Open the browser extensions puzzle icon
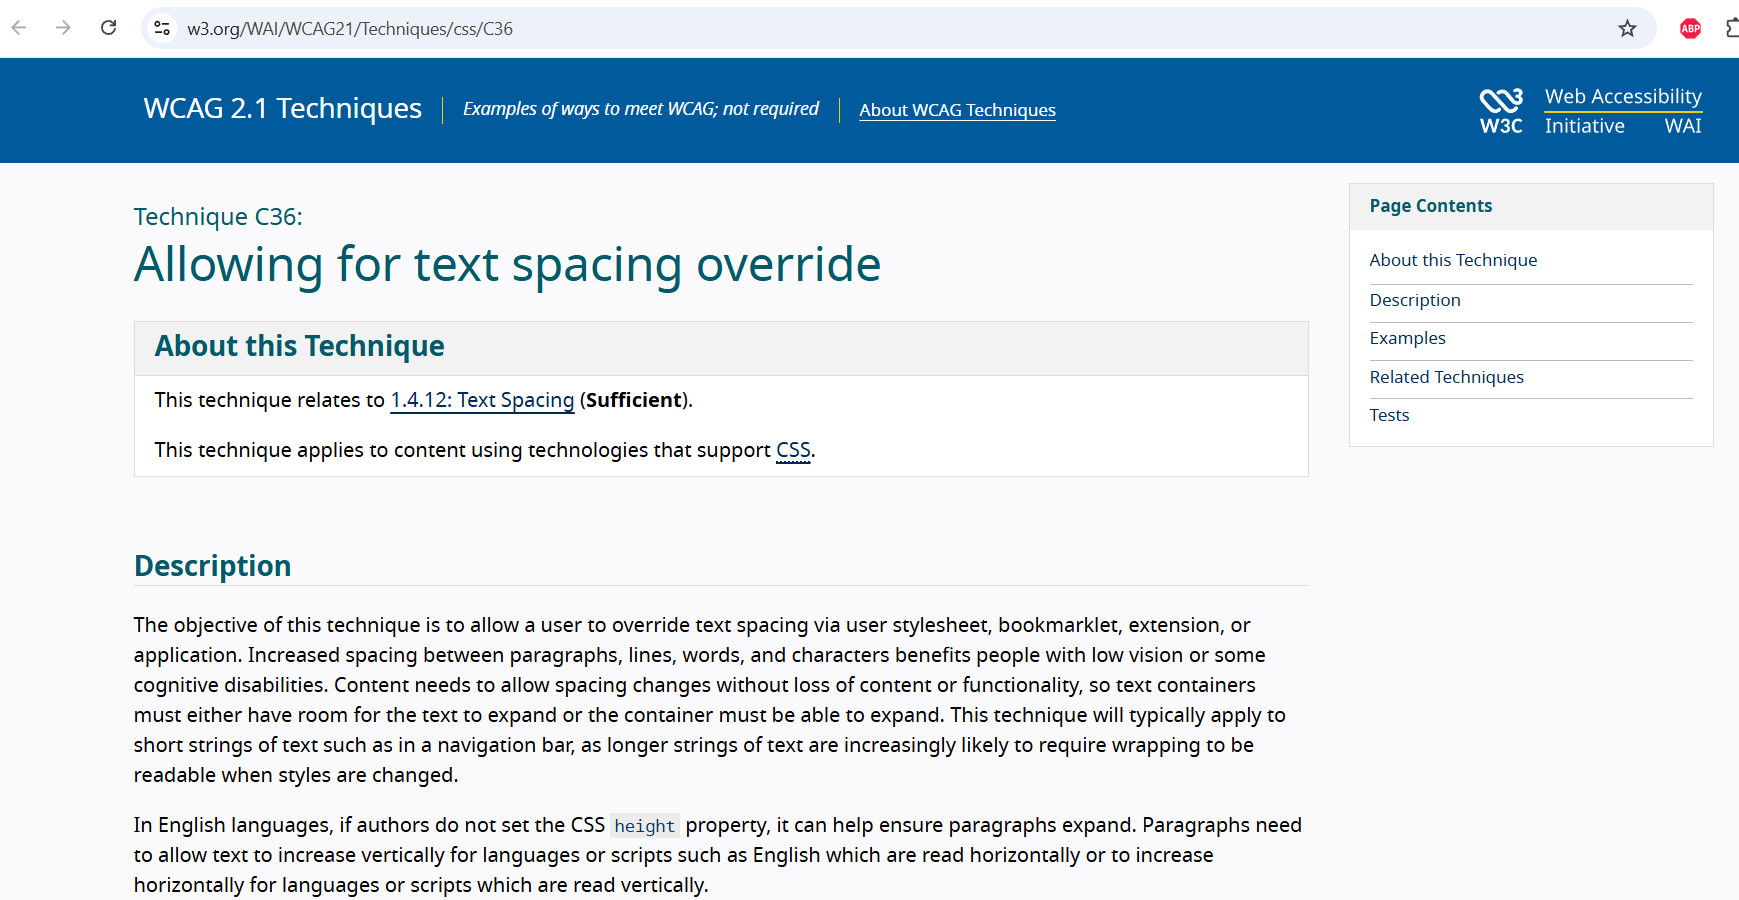 coord(1732,29)
